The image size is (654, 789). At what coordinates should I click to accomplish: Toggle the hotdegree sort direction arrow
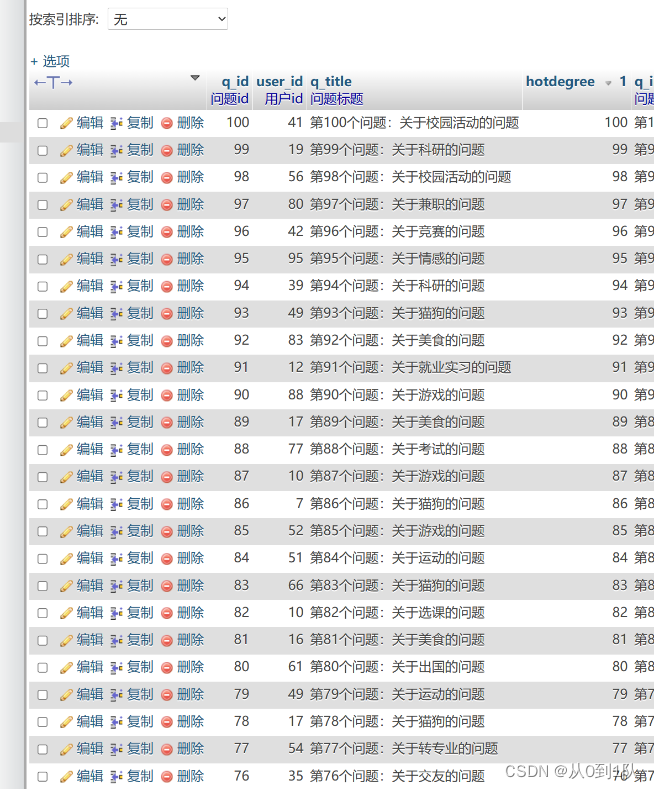[x=608, y=83]
